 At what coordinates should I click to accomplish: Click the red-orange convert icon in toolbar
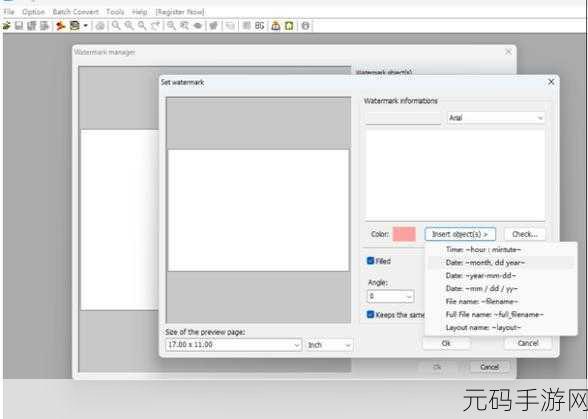tap(60, 26)
